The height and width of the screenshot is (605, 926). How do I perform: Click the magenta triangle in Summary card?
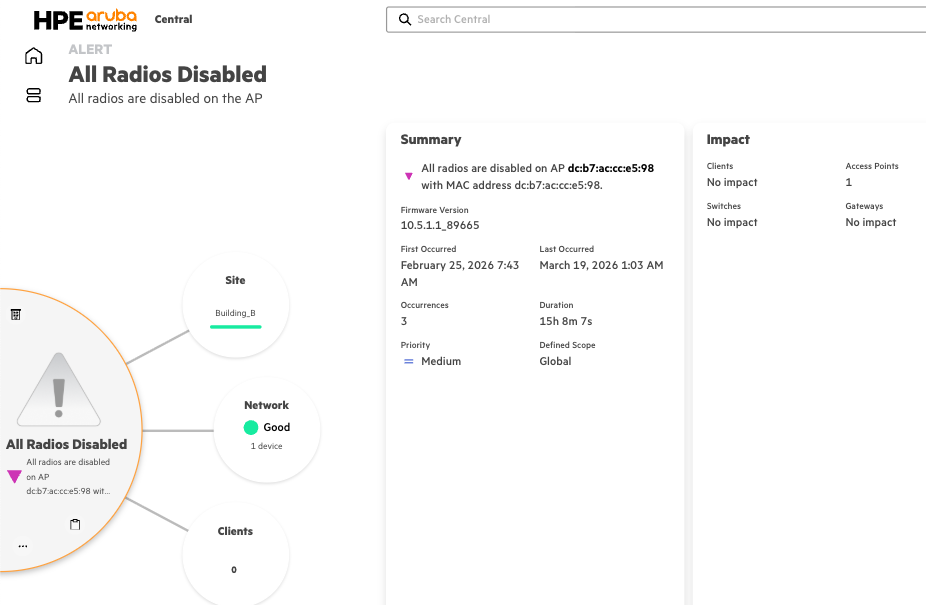408,176
